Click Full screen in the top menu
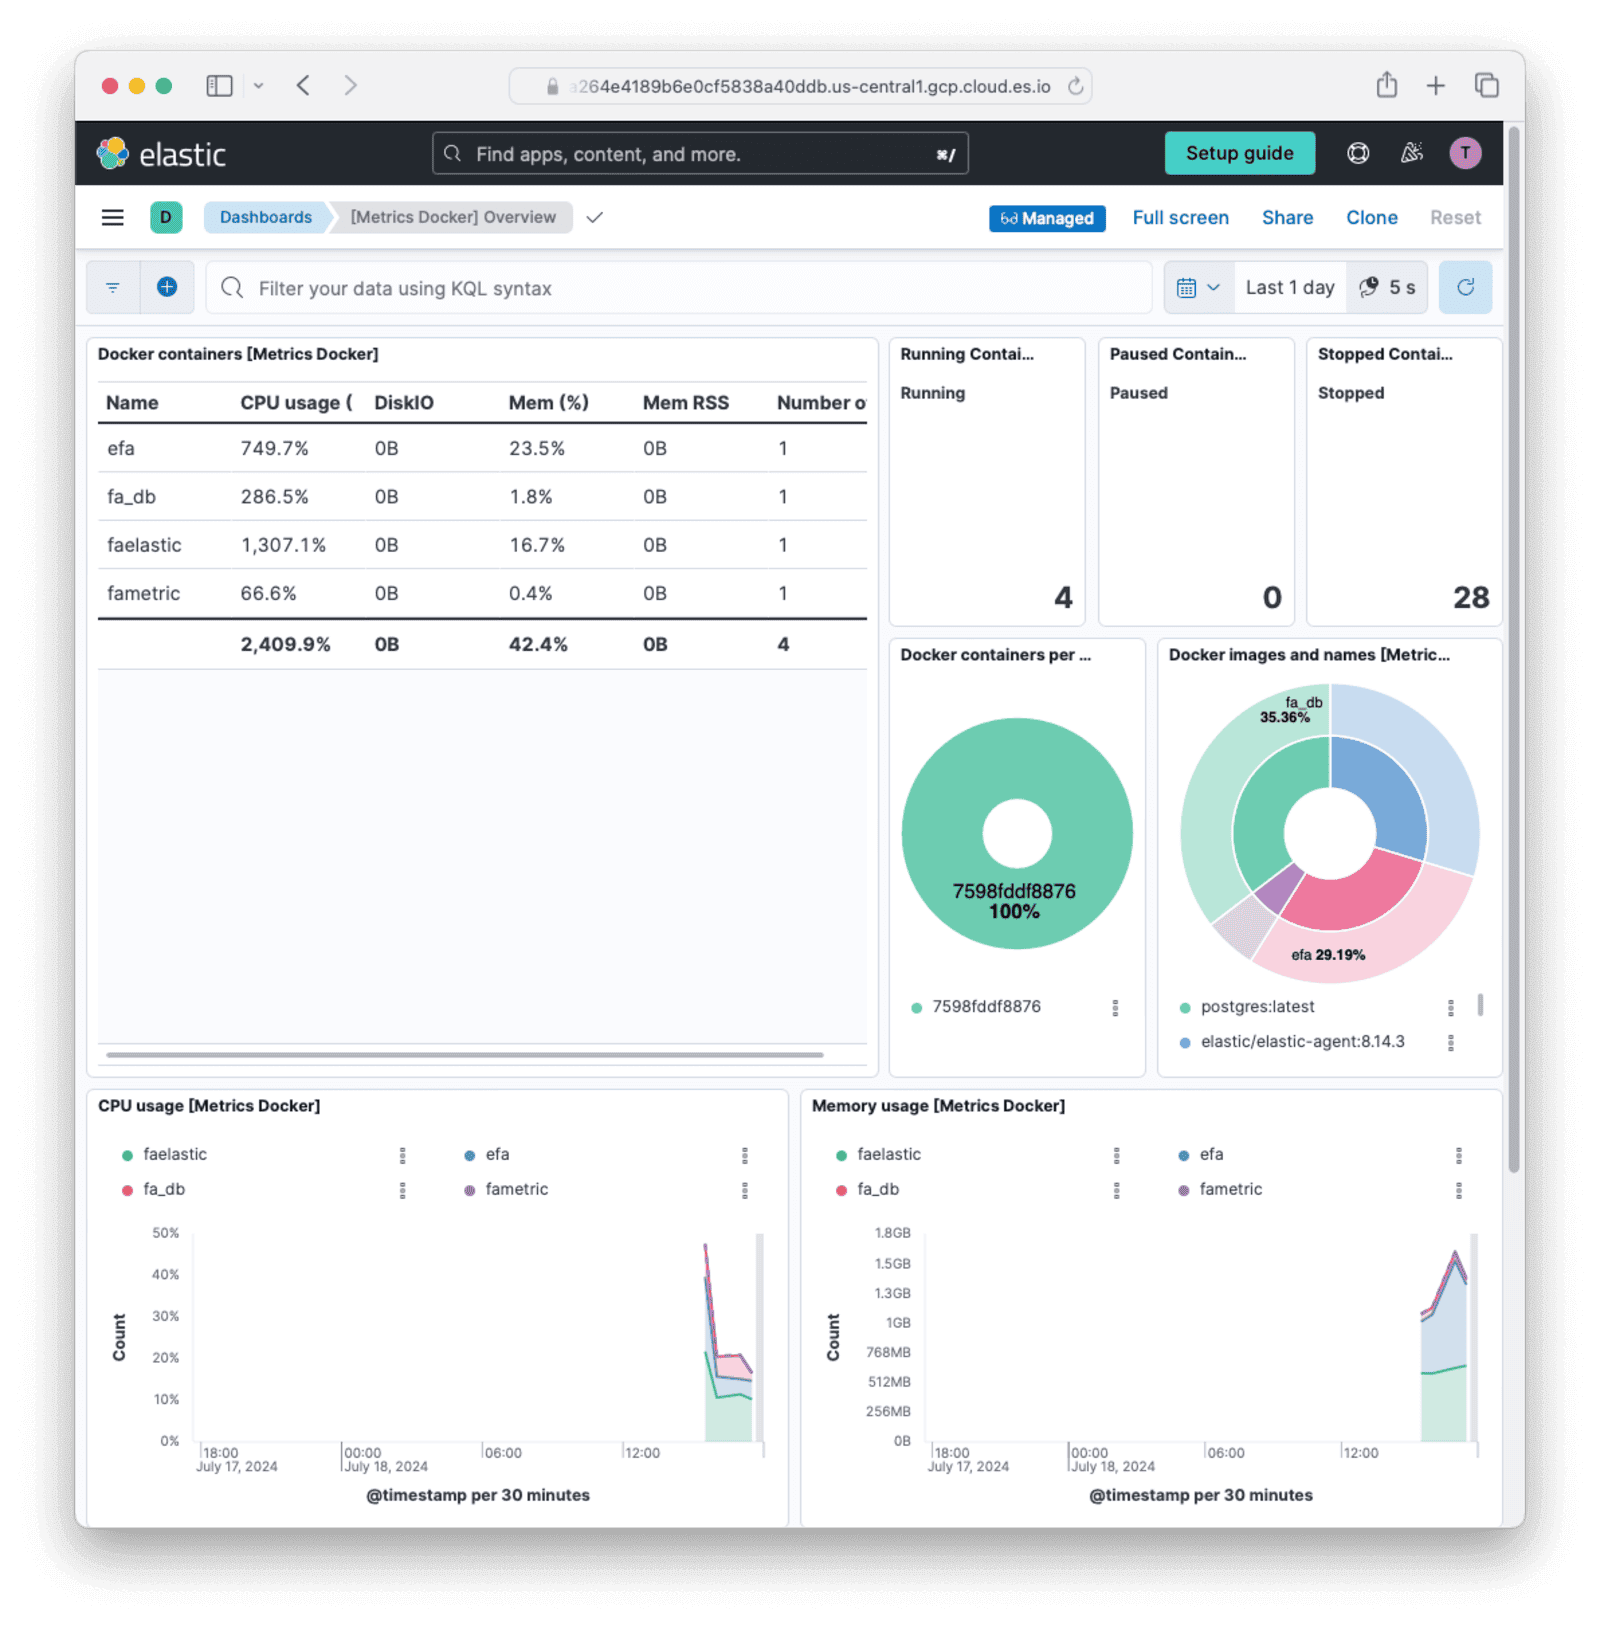Viewport: 1600px width, 1627px height. pos(1180,218)
